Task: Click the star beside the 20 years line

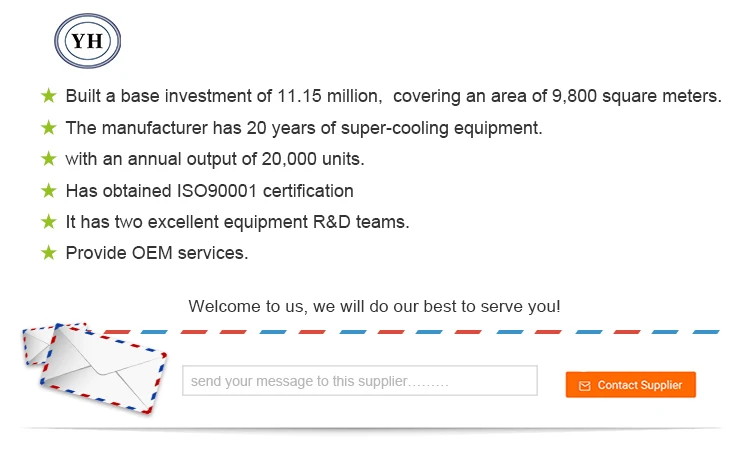Action: [x=48, y=127]
